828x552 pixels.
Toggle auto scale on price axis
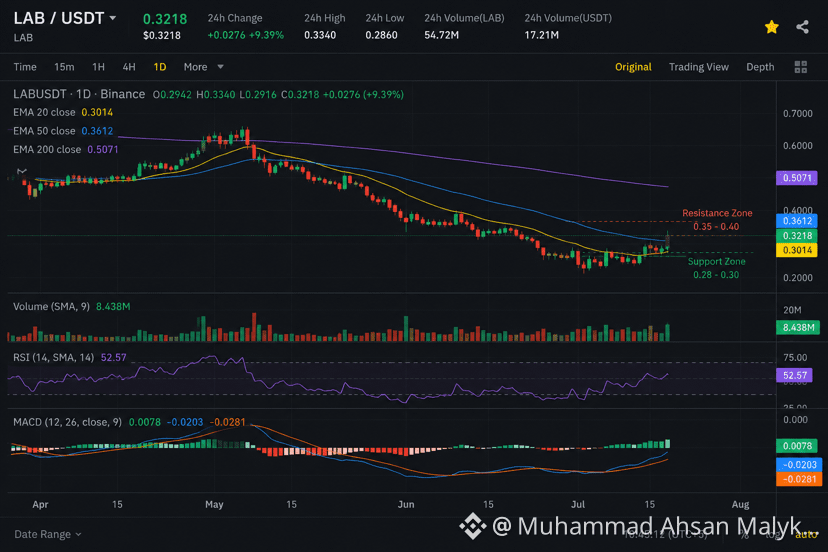point(806,535)
